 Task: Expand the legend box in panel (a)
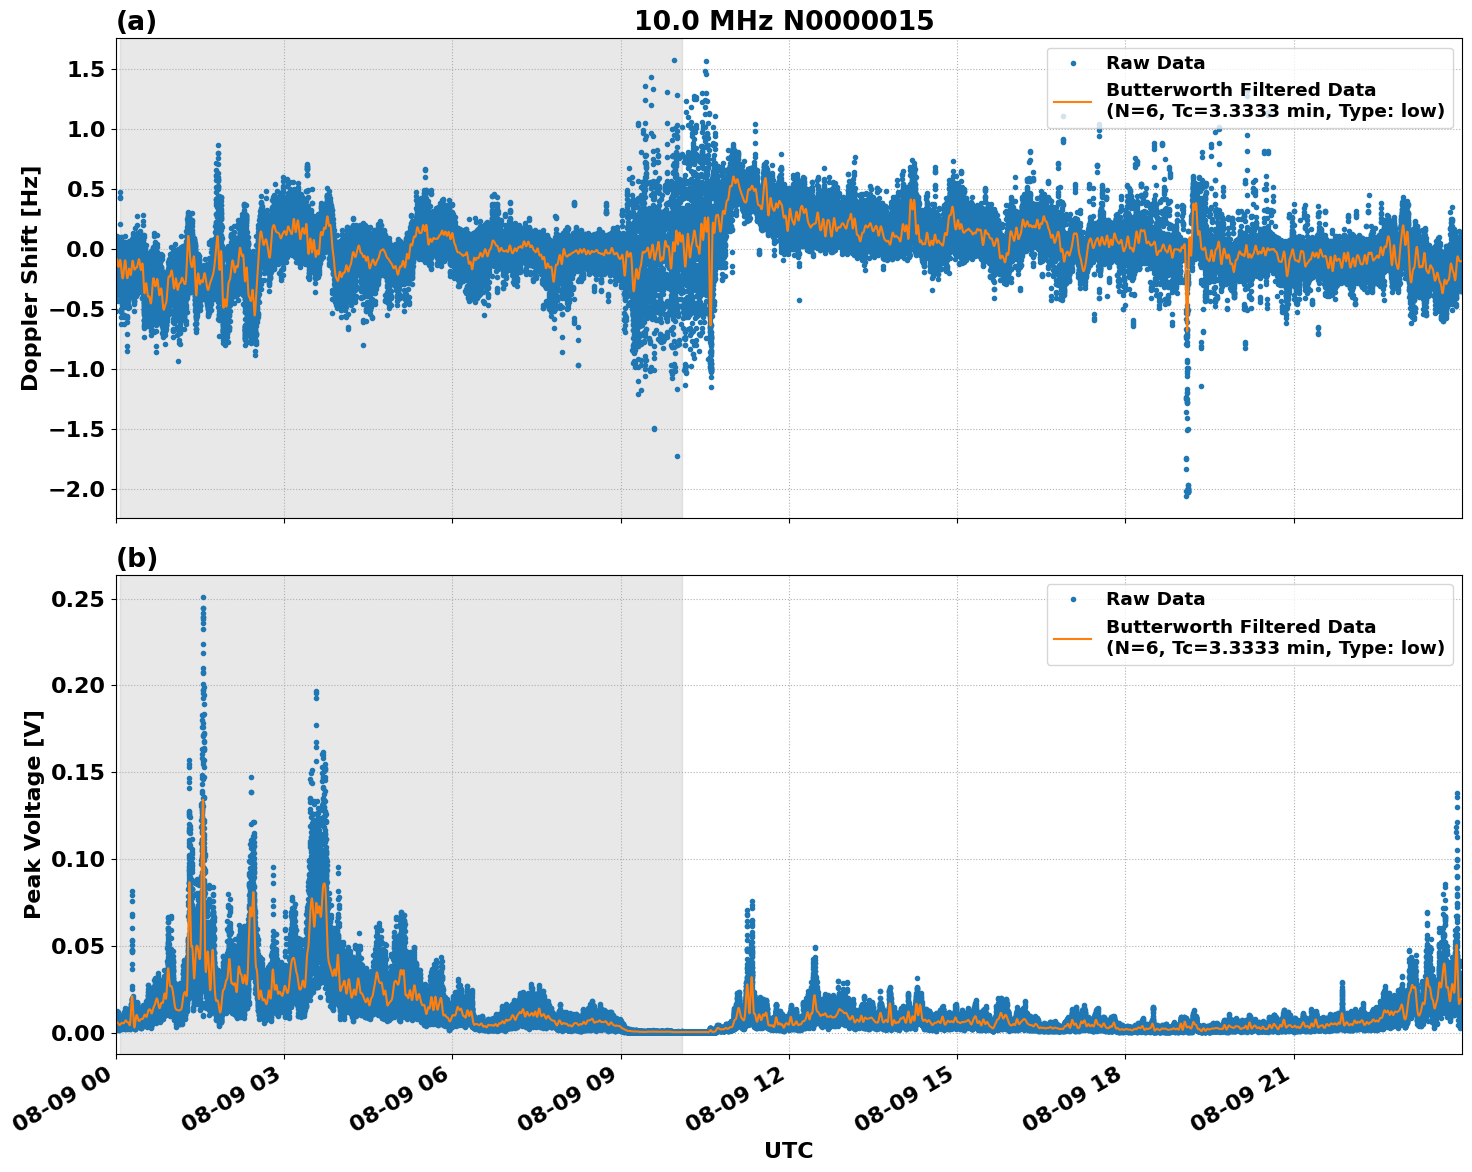click(x=1248, y=85)
